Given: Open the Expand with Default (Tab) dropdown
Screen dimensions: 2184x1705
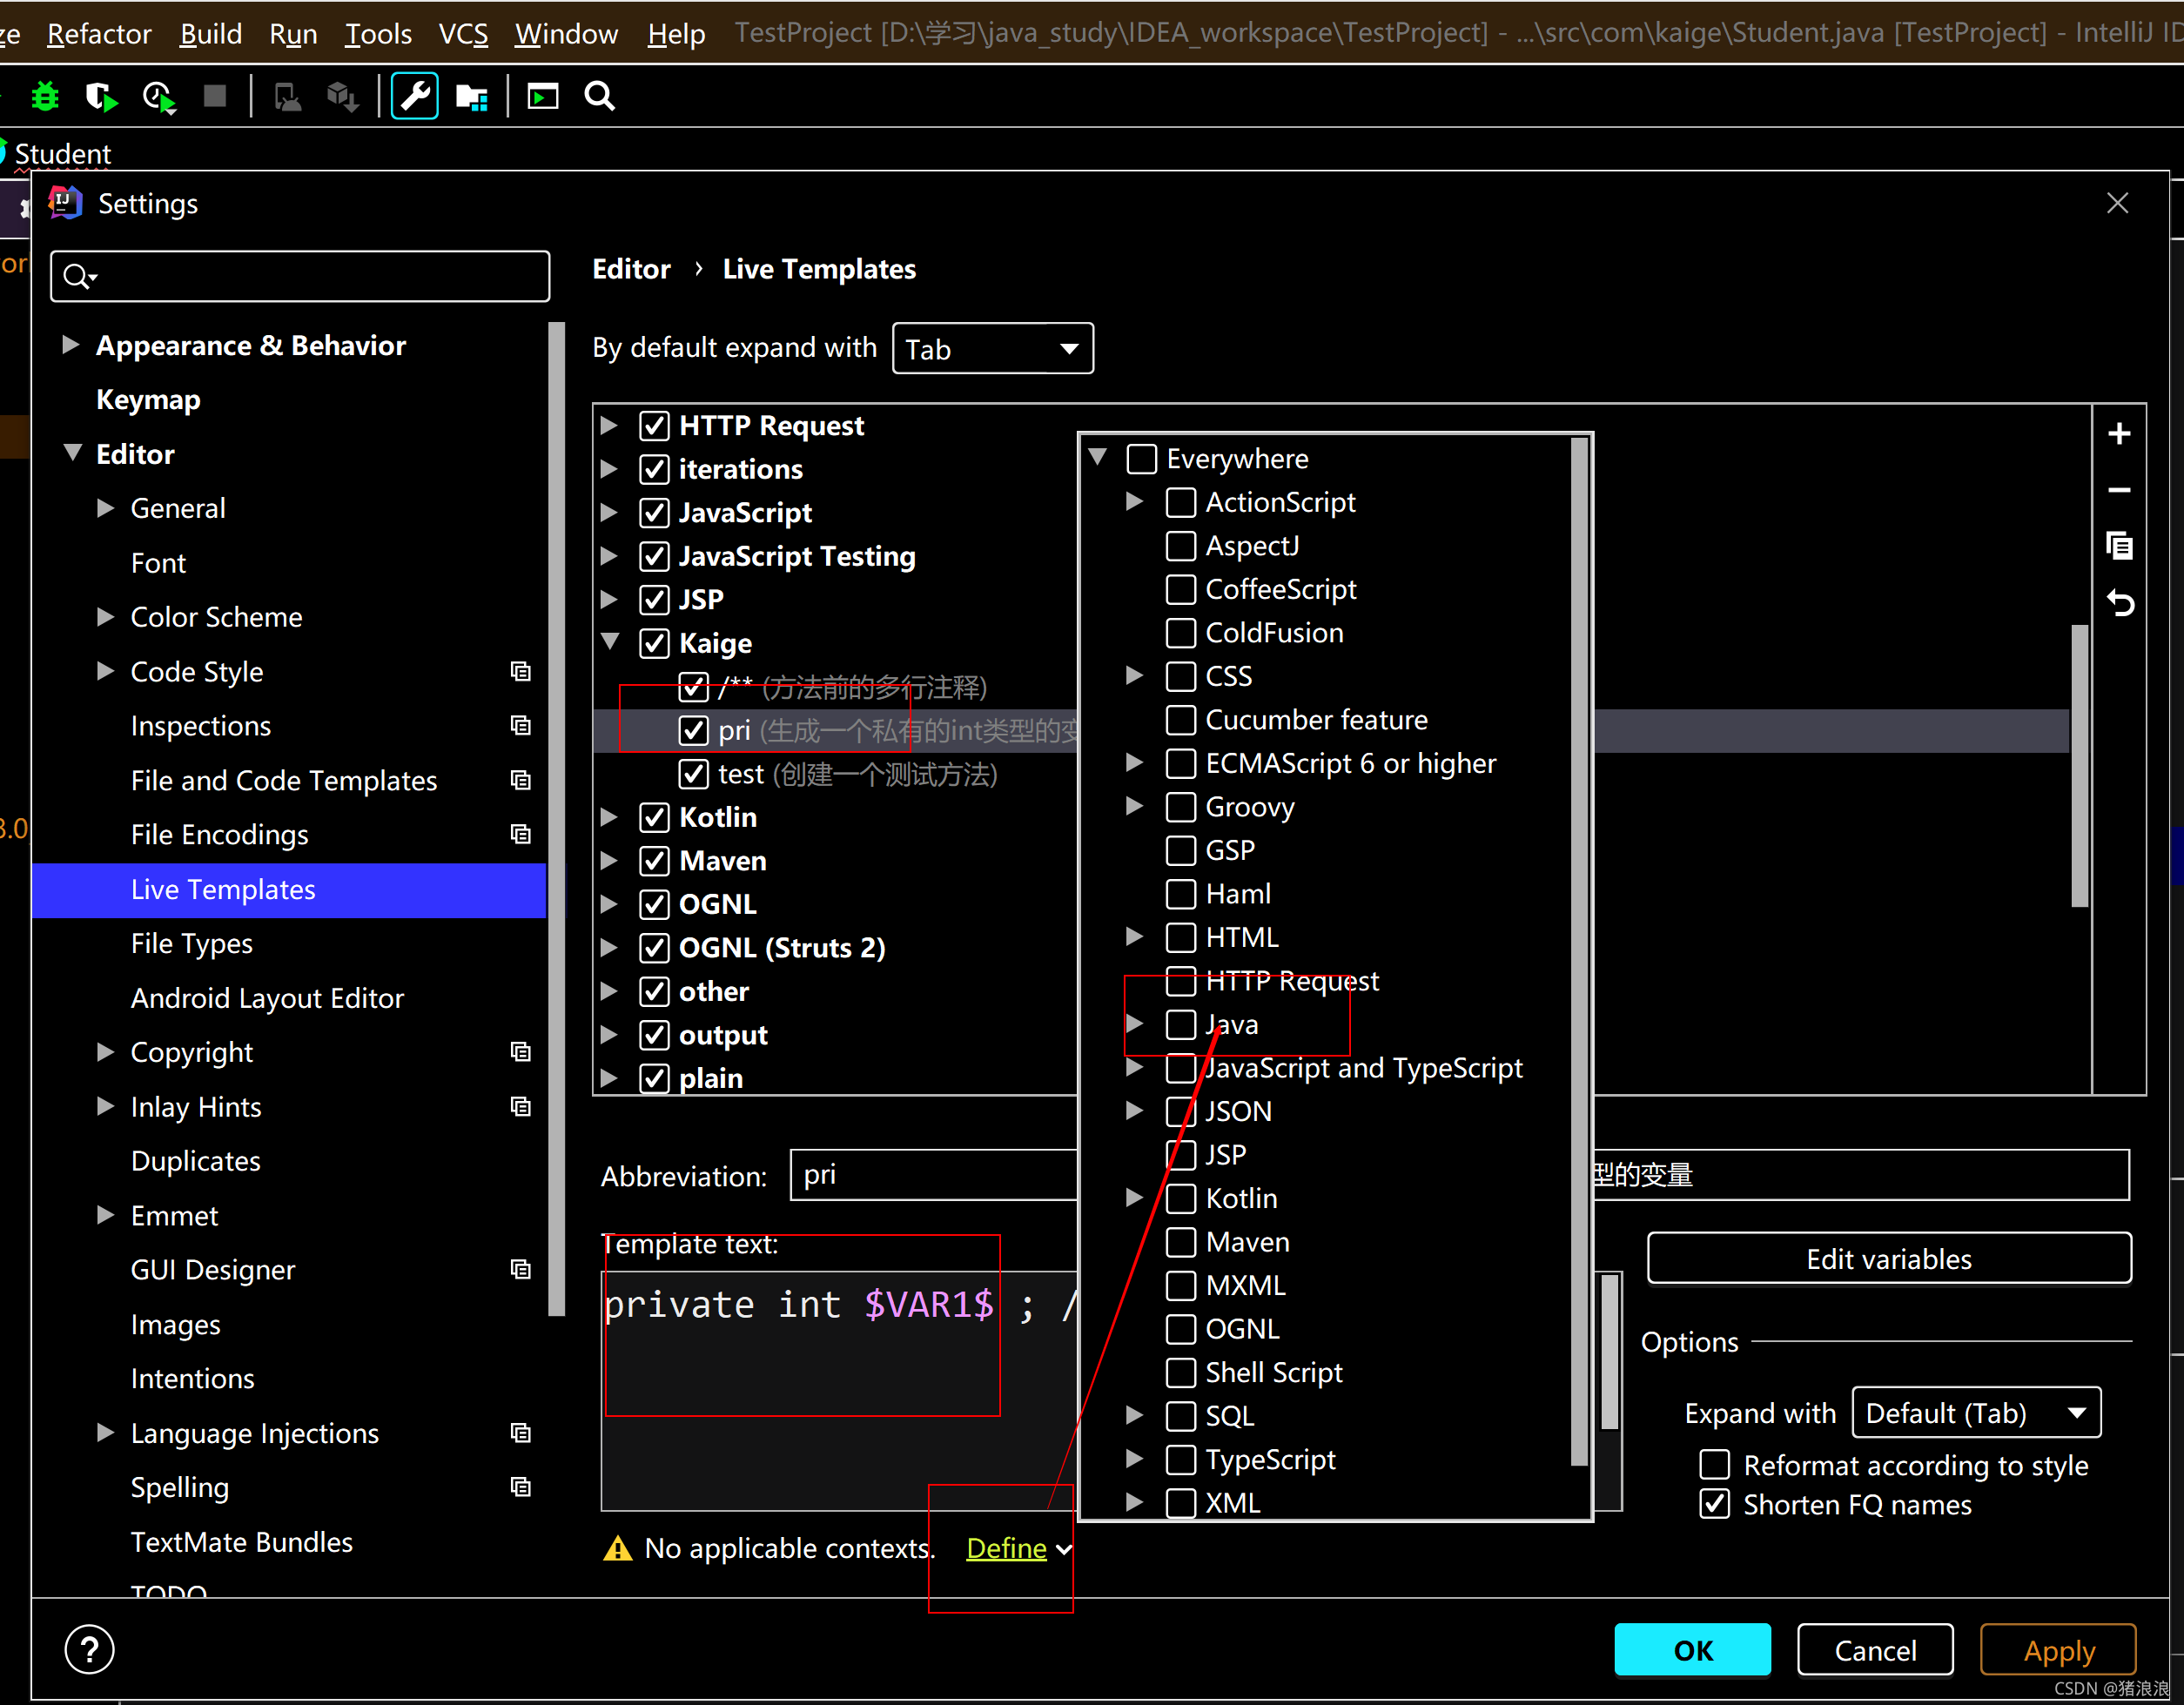Looking at the screenshot, I should [x=1976, y=1413].
